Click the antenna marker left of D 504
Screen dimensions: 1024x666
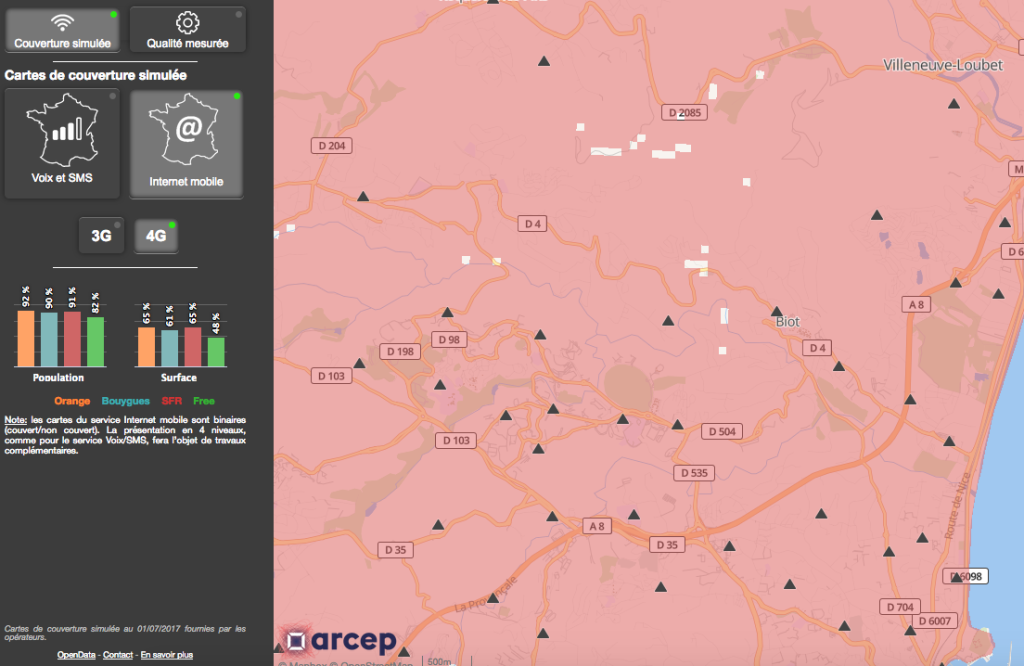point(678,425)
